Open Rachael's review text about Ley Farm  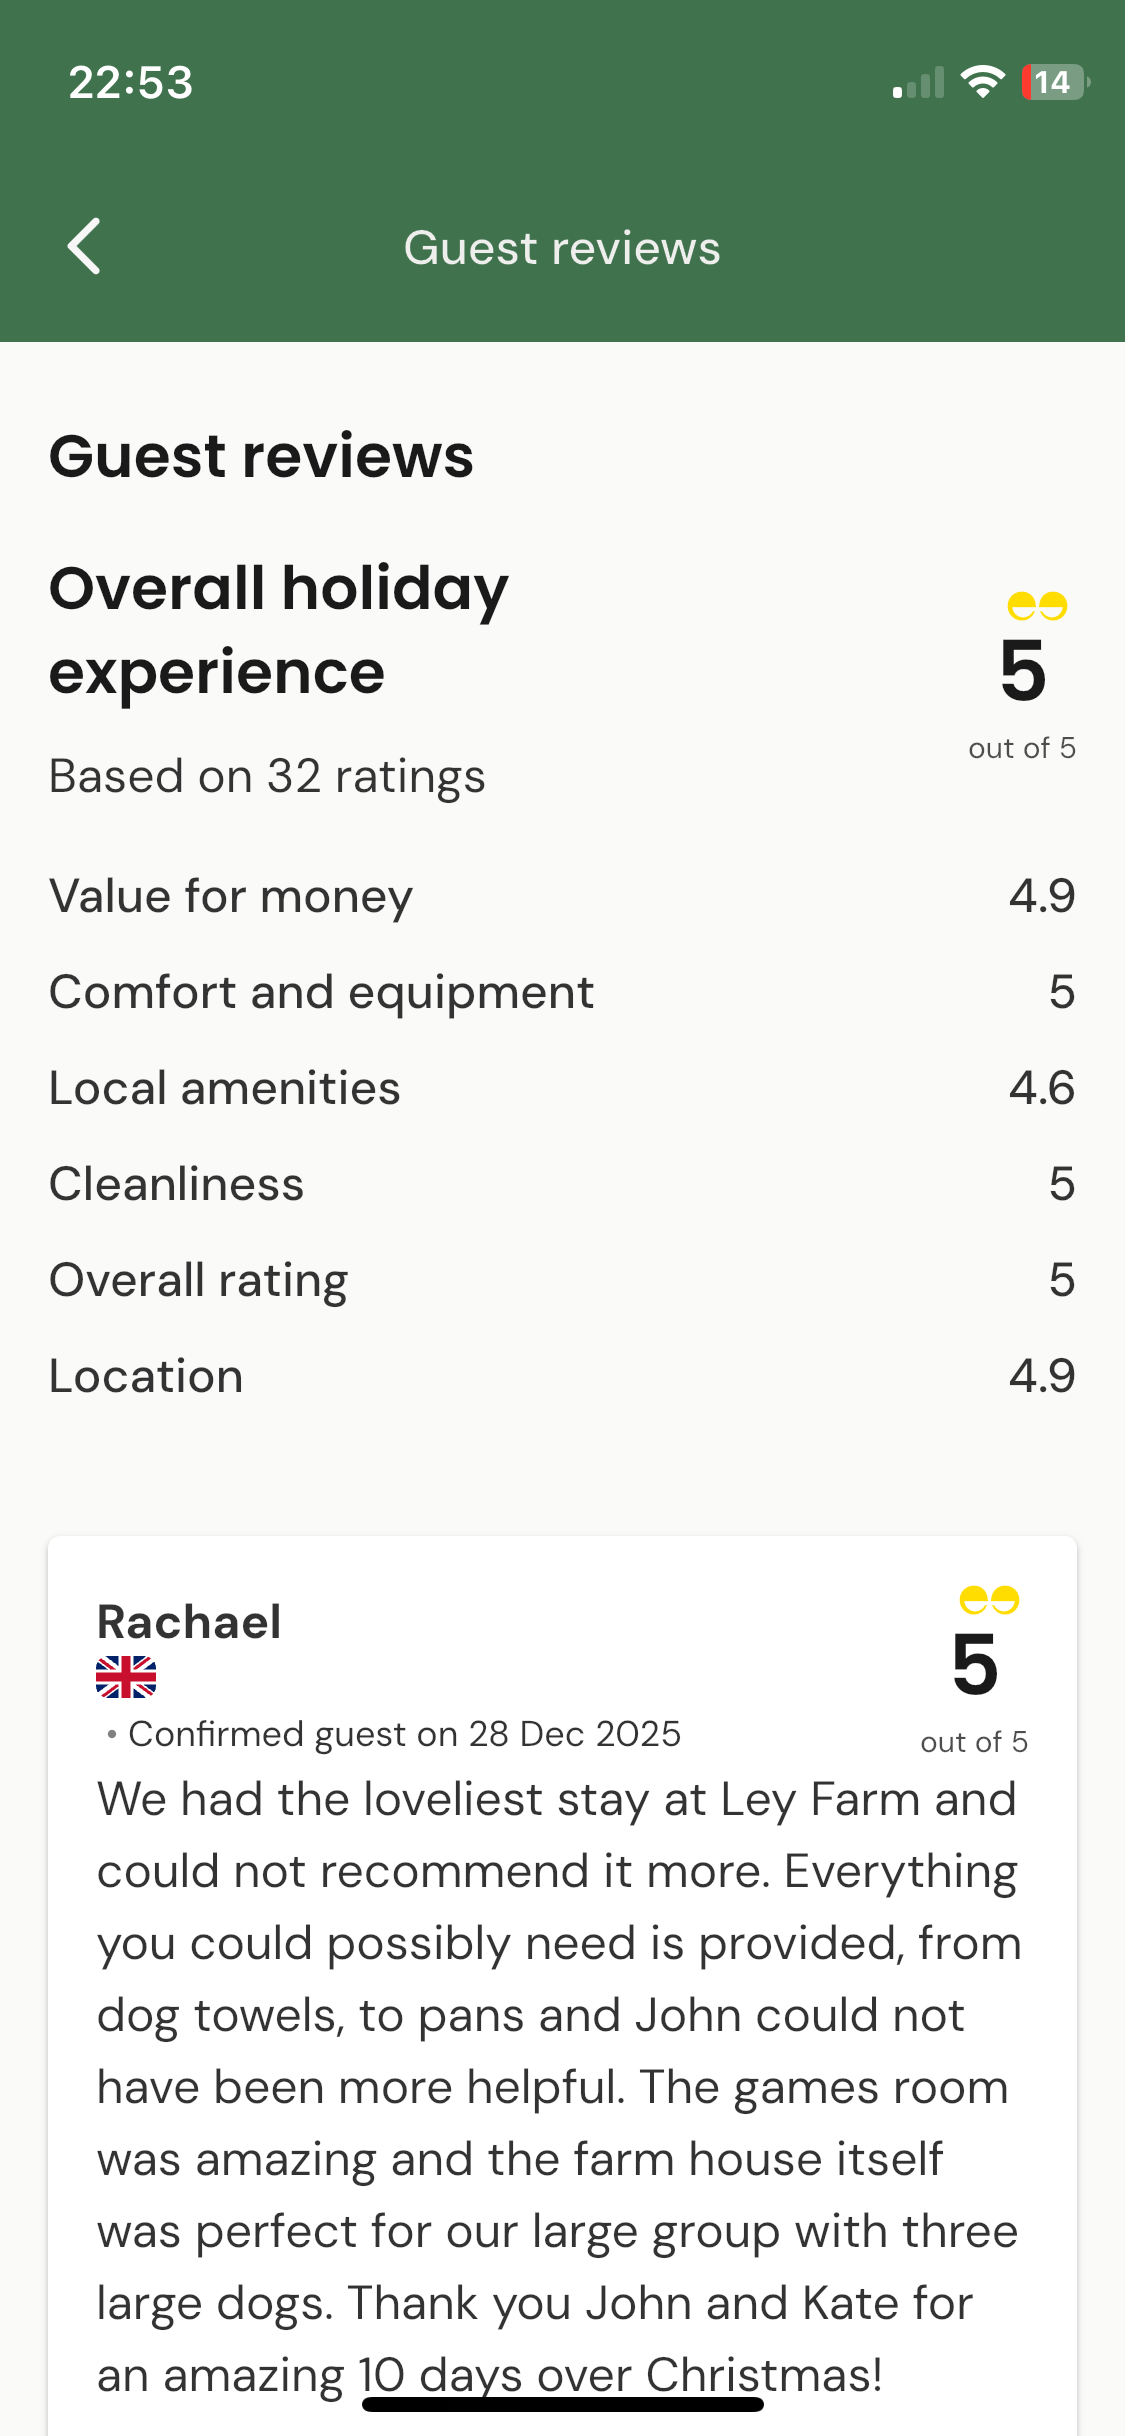tap(558, 2087)
